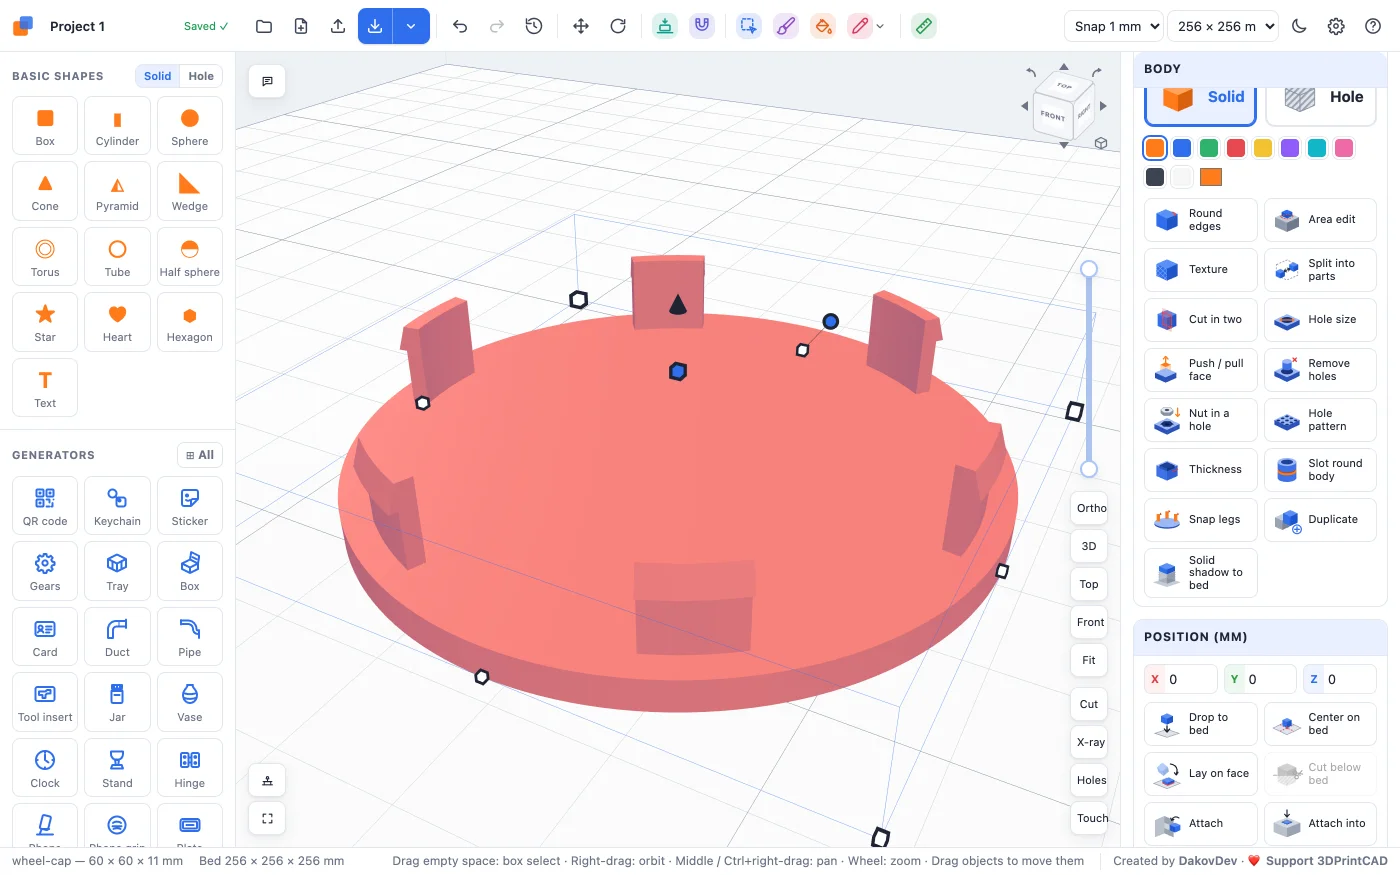
Task: Click the Project 1 title
Action: pyautogui.click(x=77, y=26)
